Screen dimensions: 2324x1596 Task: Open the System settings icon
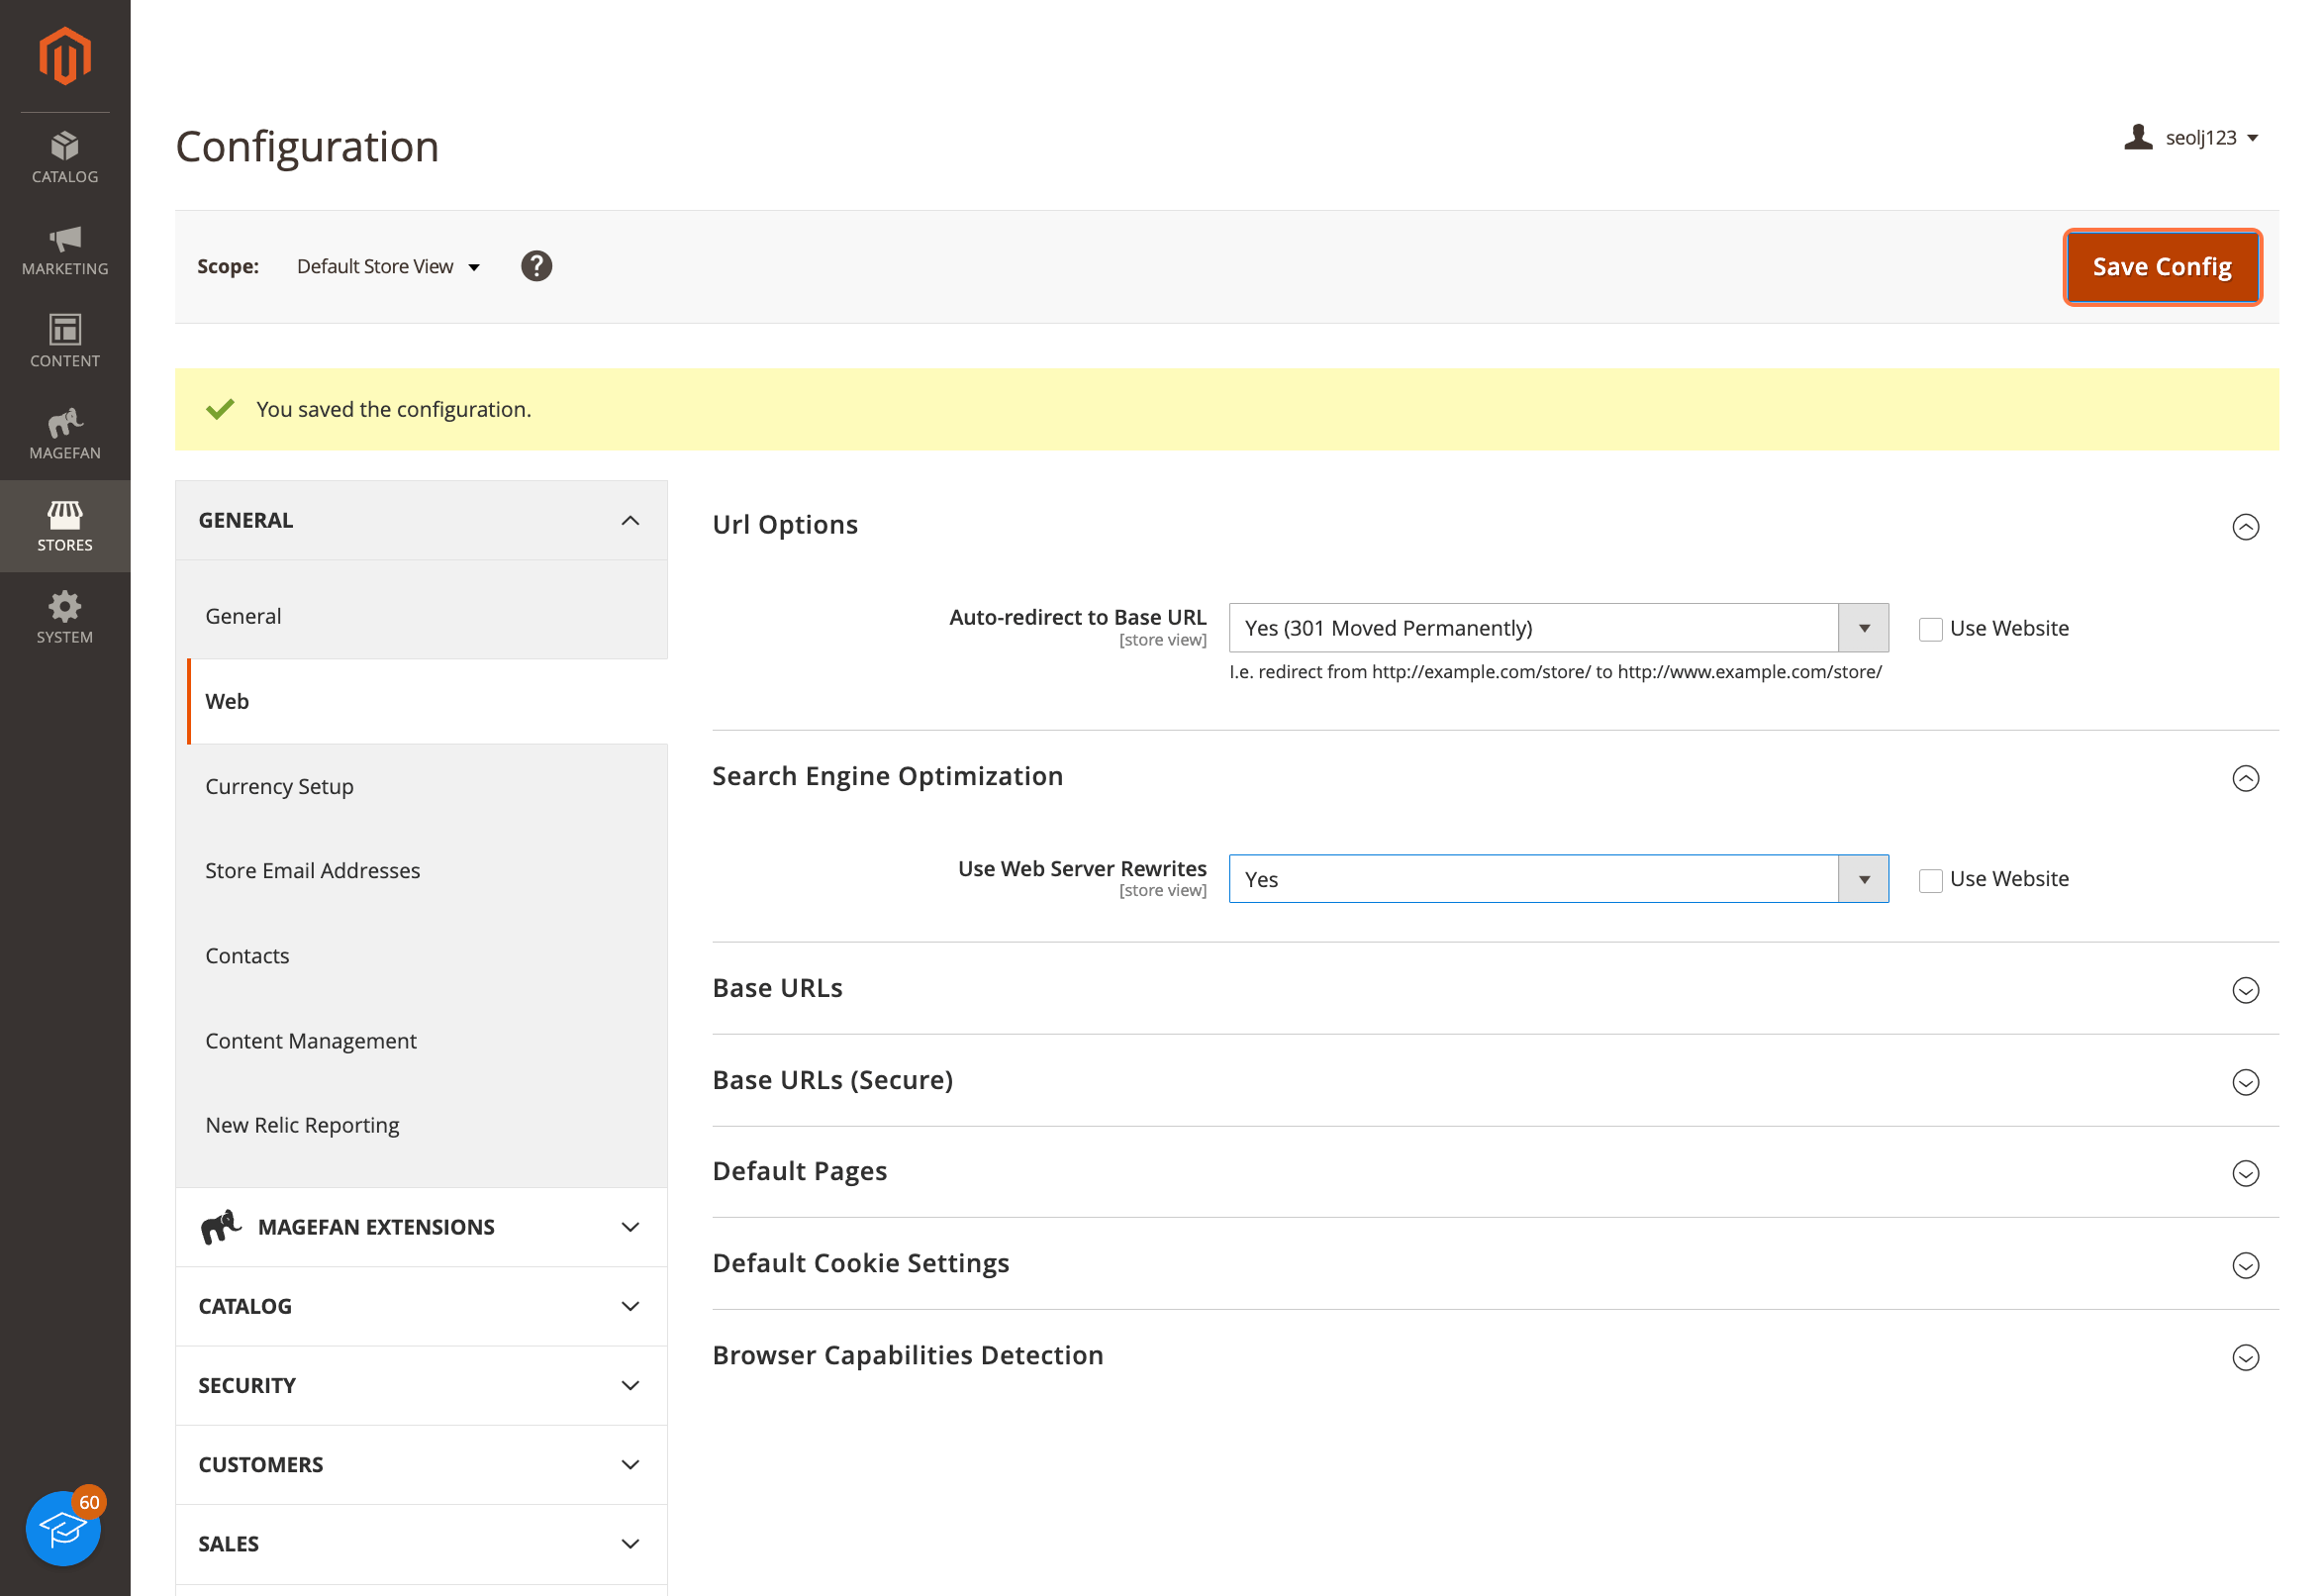pyautogui.click(x=64, y=617)
